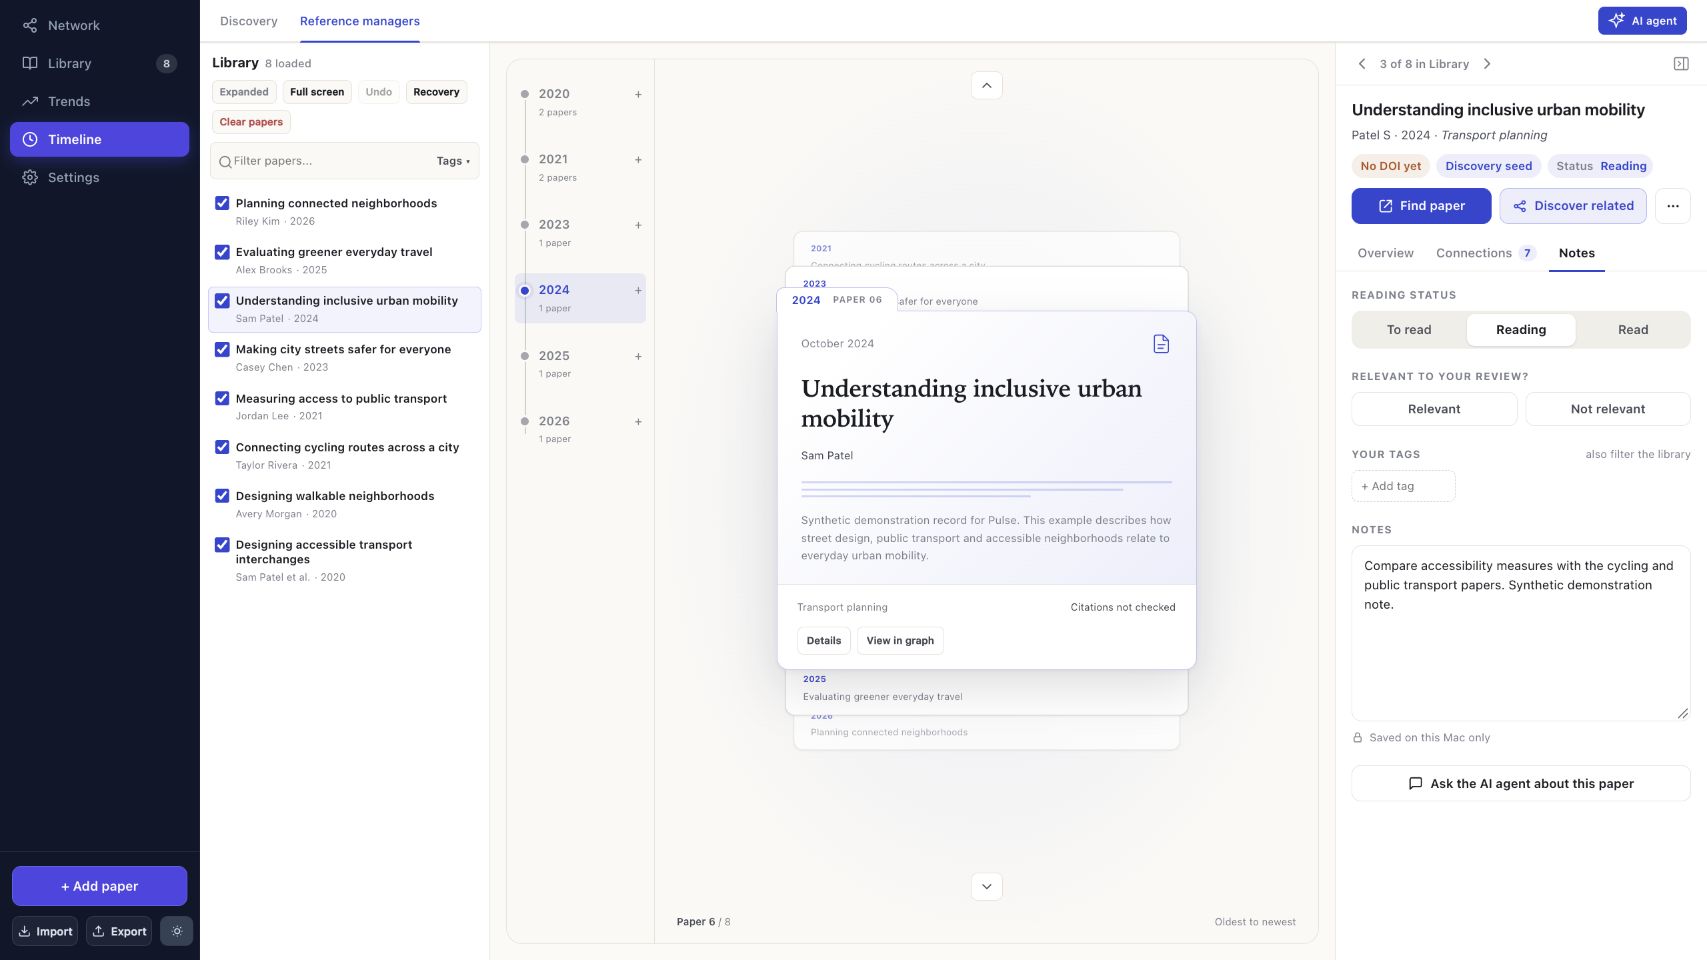Open the Network view in the sidebar
The width and height of the screenshot is (1707, 960).
point(99,25)
